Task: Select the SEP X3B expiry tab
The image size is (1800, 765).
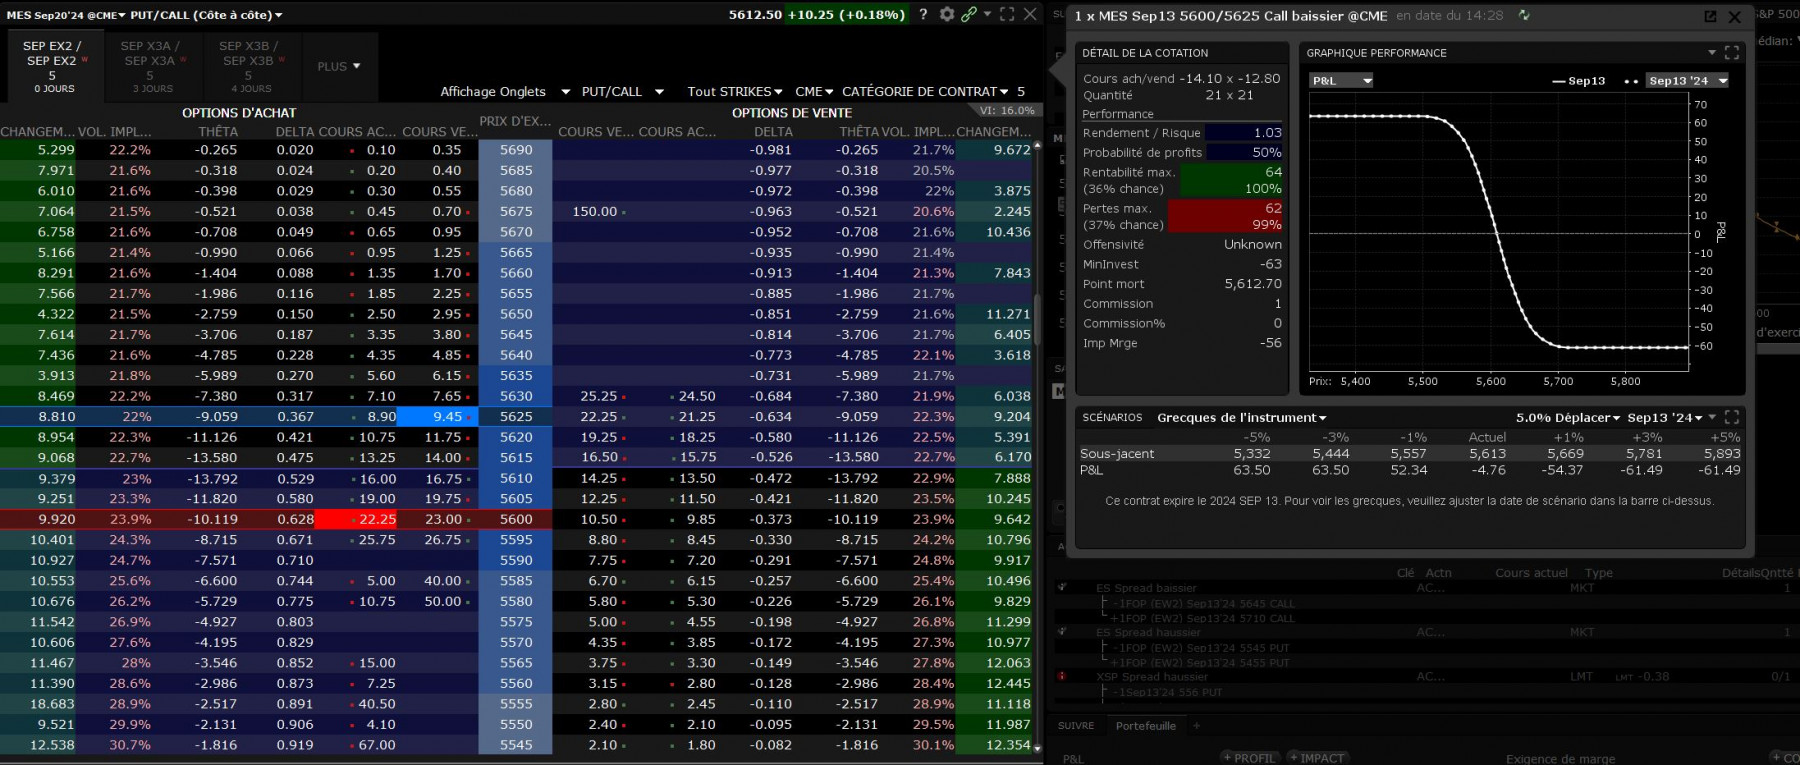Action: [249, 66]
